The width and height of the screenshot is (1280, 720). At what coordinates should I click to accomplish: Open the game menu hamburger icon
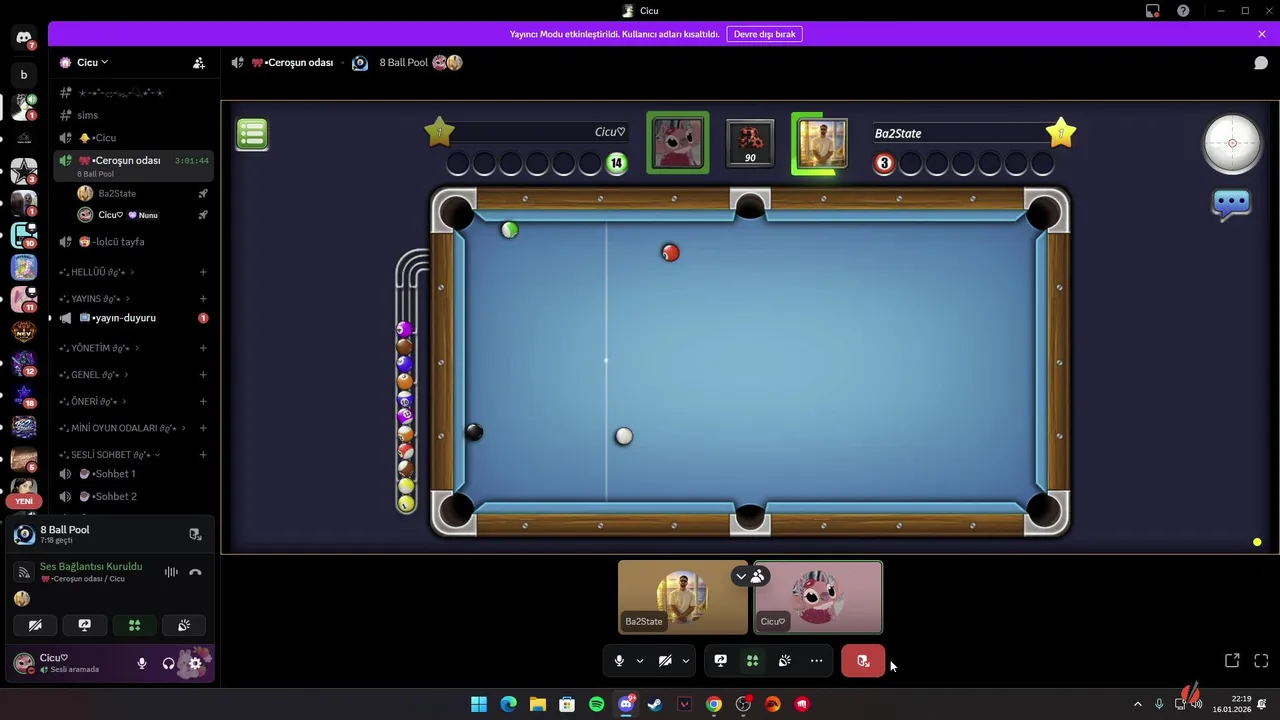(x=252, y=134)
